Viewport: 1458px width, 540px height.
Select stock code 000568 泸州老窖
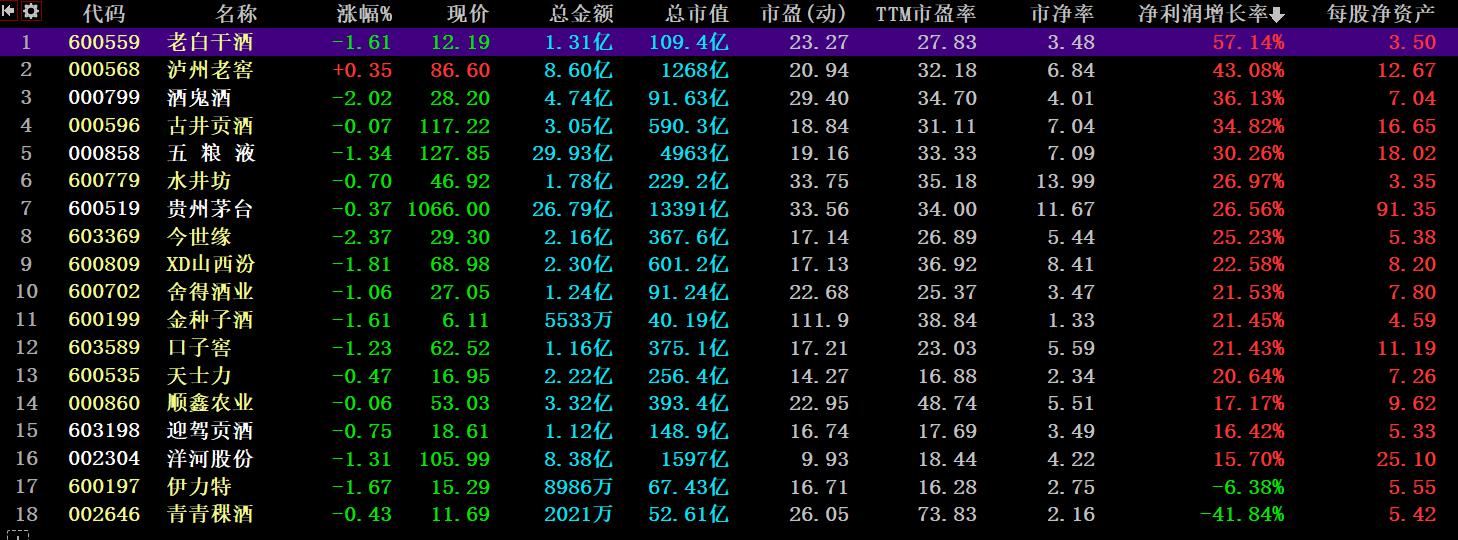tap(97, 70)
